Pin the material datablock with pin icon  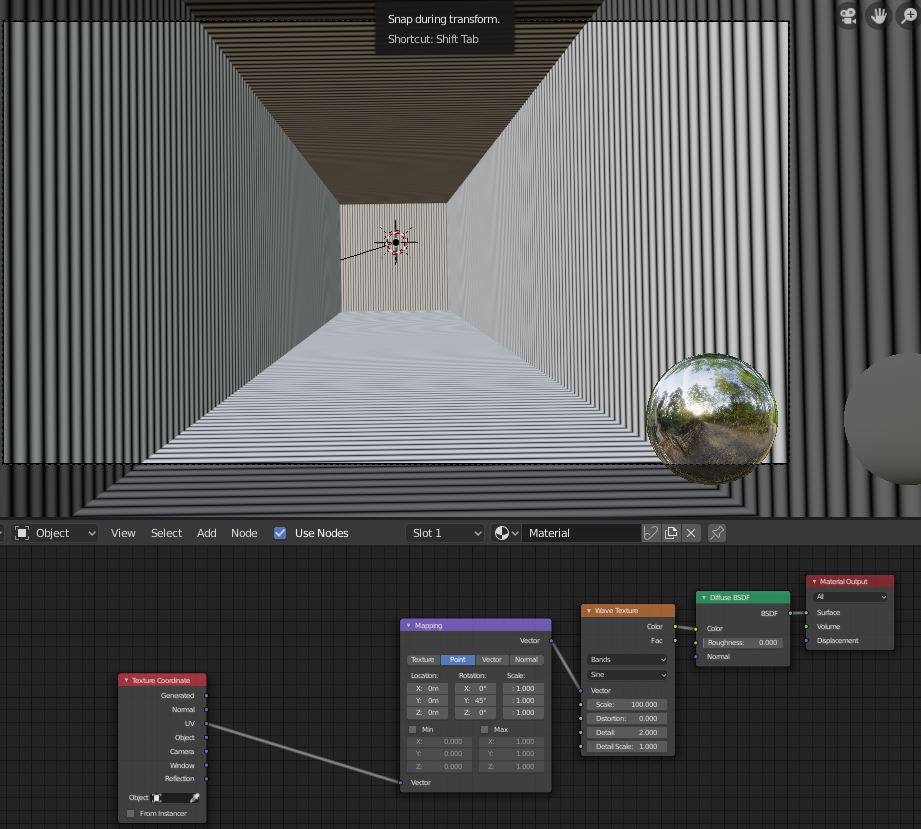click(x=716, y=532)
